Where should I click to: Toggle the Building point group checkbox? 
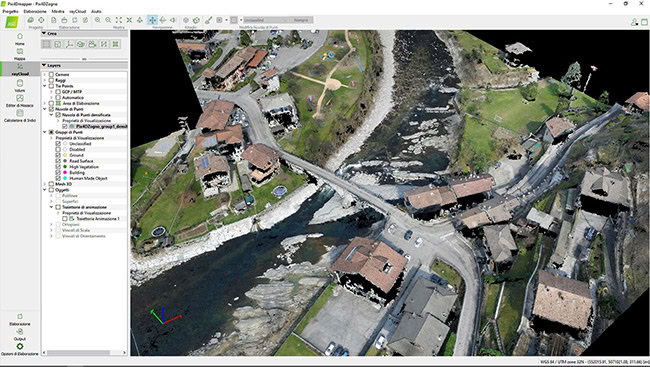coord(58,173)
